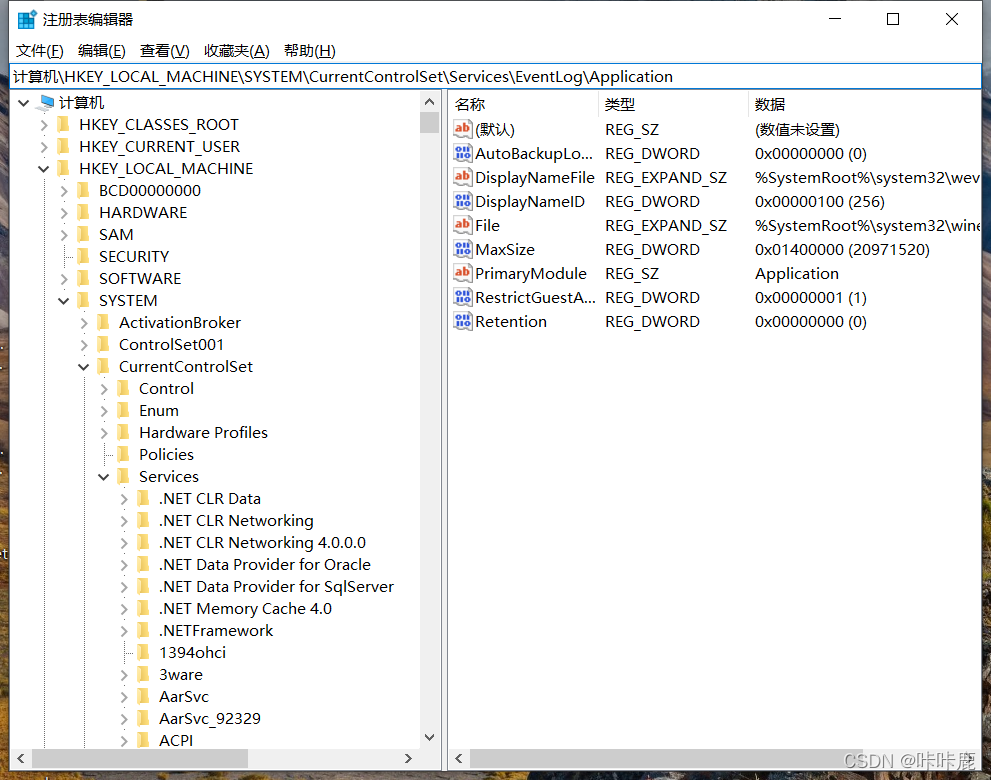The width and height of the screenshot is (991, 780).
Task: Open the 收藏夹(A) menu
Action: pos(237,51)
